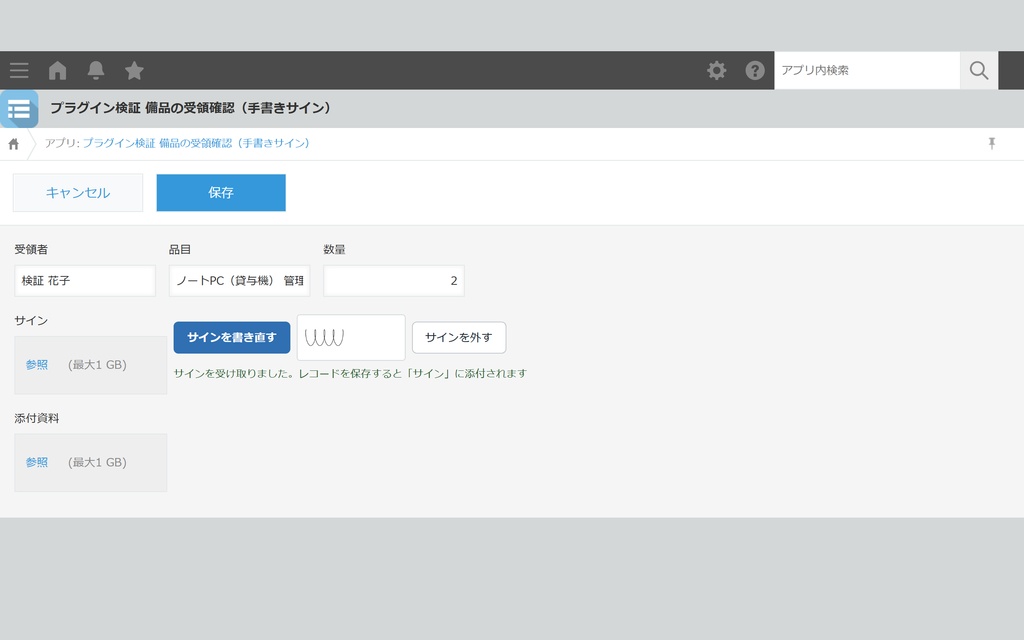
Task: Click 参照 link under 添付資料
Action: pyautogui.click(x=37, y=462)
